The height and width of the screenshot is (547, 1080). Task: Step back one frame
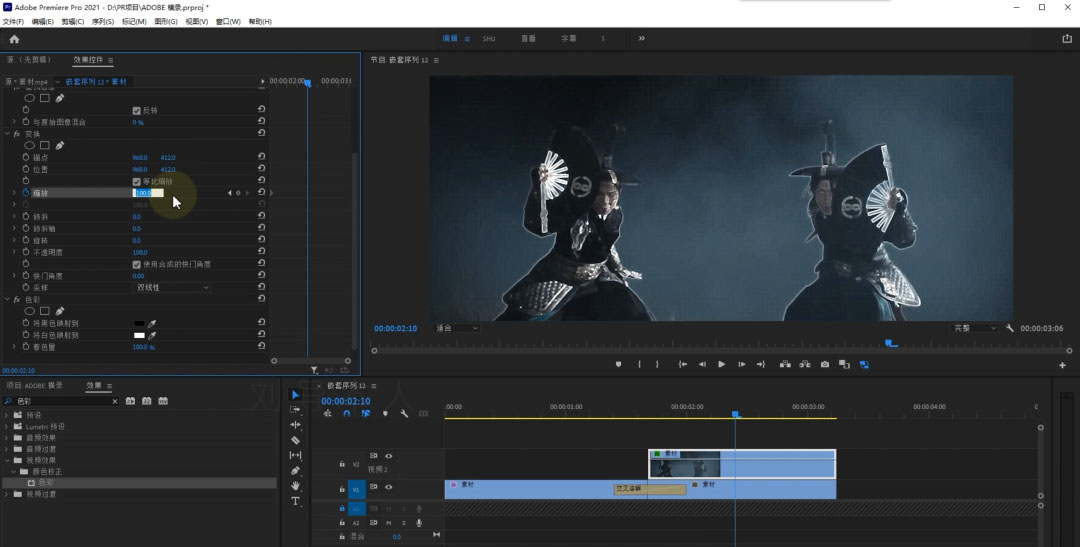[702, 364]
